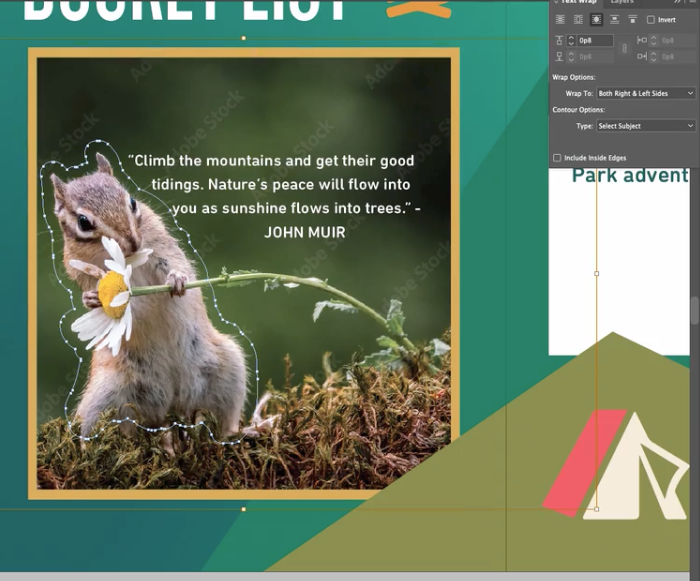Click the Top Offset 0p8 field

pyautogui.click(x=595, y=41)
